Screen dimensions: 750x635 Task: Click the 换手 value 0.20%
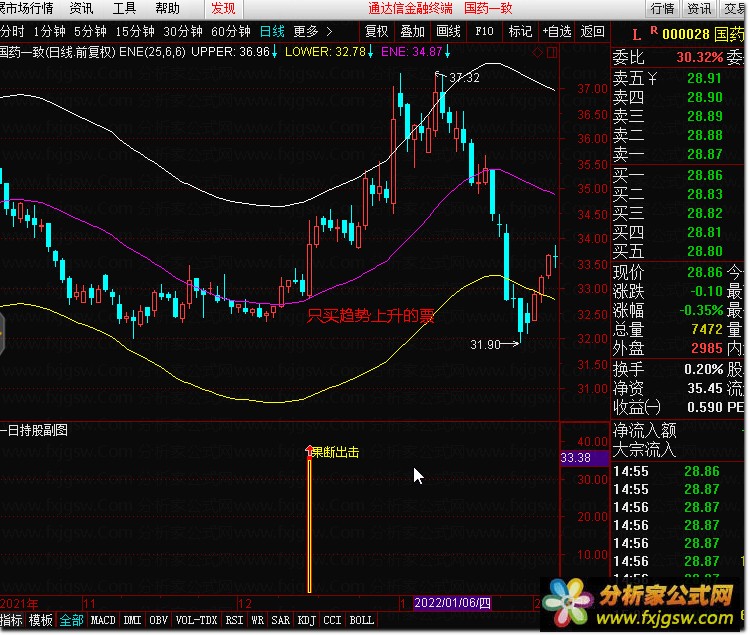point(704,369)
